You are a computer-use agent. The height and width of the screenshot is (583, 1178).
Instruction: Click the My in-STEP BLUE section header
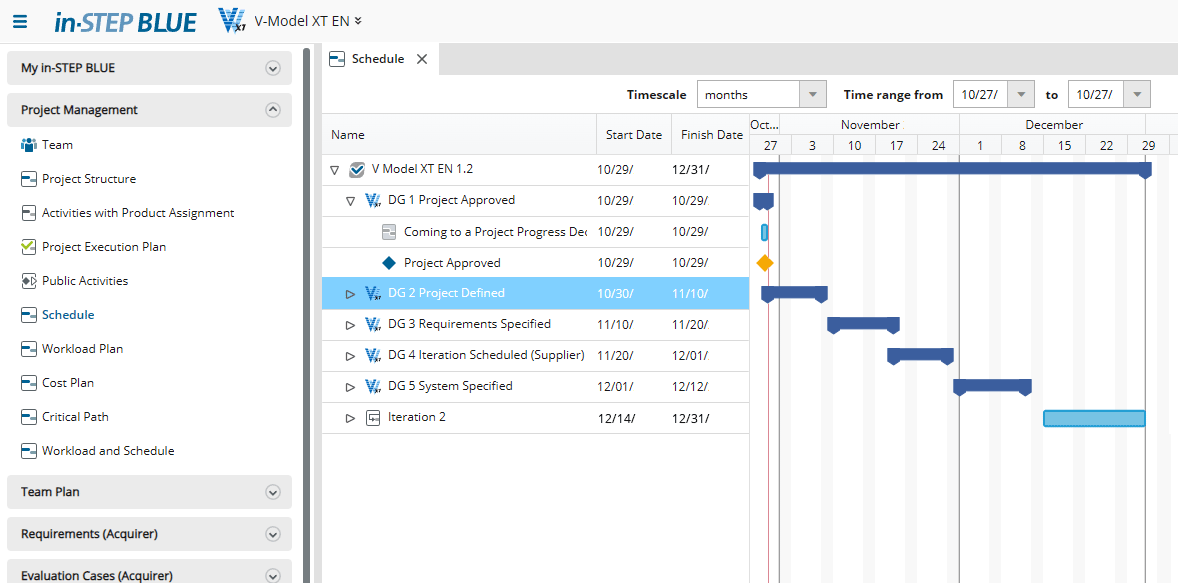click(148, 67)
